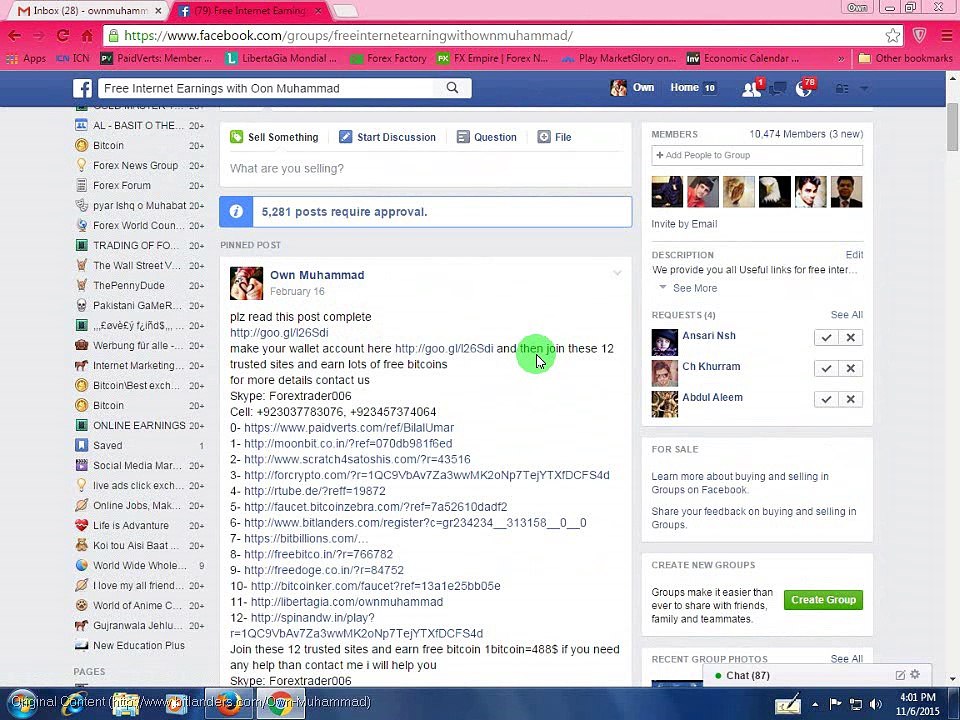960x720 pixels.
Task: Open browser home page icon
Action: pos(87,36)
